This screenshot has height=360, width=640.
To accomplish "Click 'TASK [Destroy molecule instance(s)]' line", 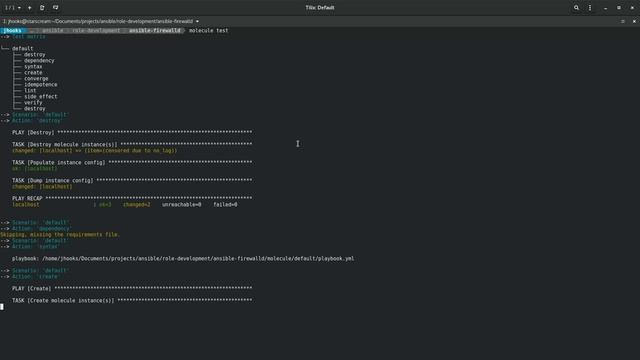I will coord(132,144).
